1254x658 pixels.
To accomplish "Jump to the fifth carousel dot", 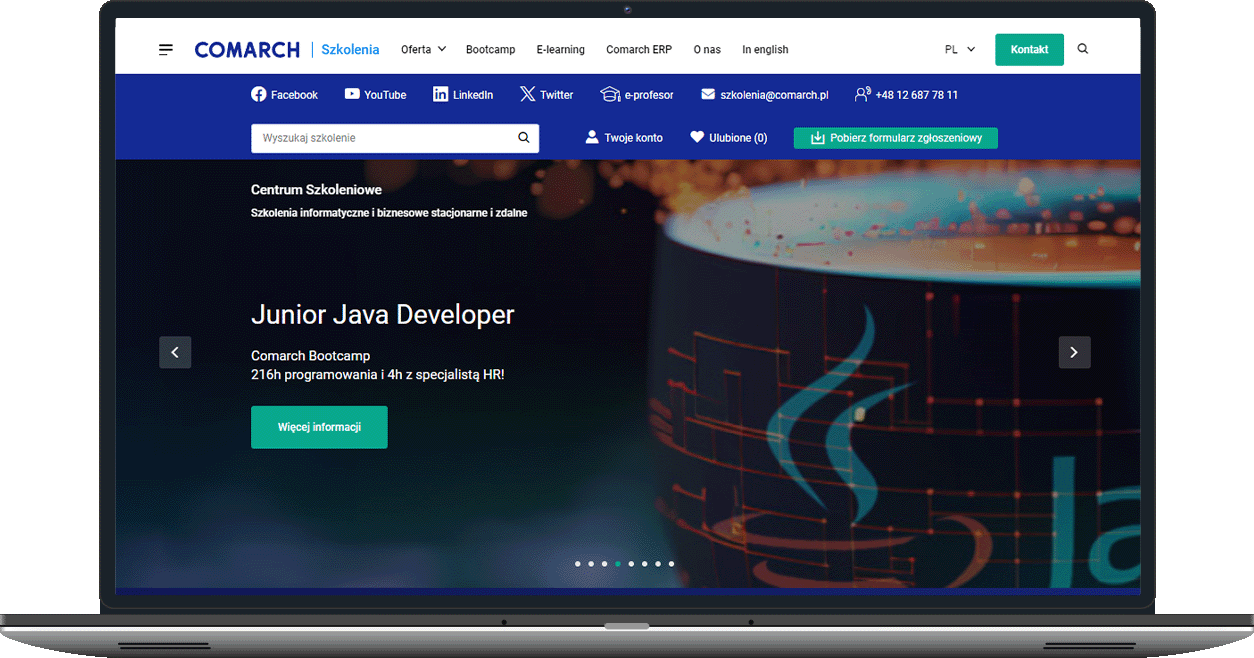I will coord(631,564).
